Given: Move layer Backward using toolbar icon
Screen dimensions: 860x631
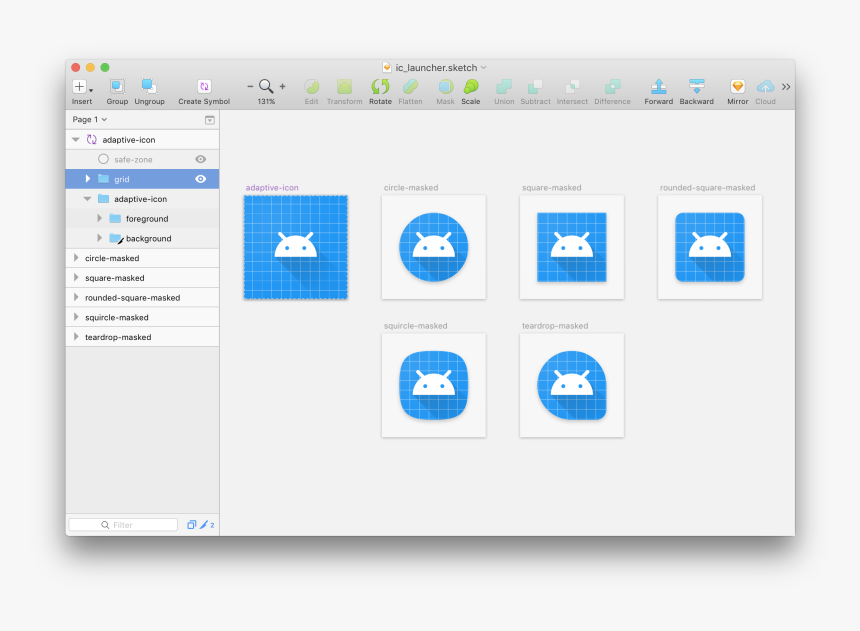Looking at the screenshot, I should tap(697, 87).
